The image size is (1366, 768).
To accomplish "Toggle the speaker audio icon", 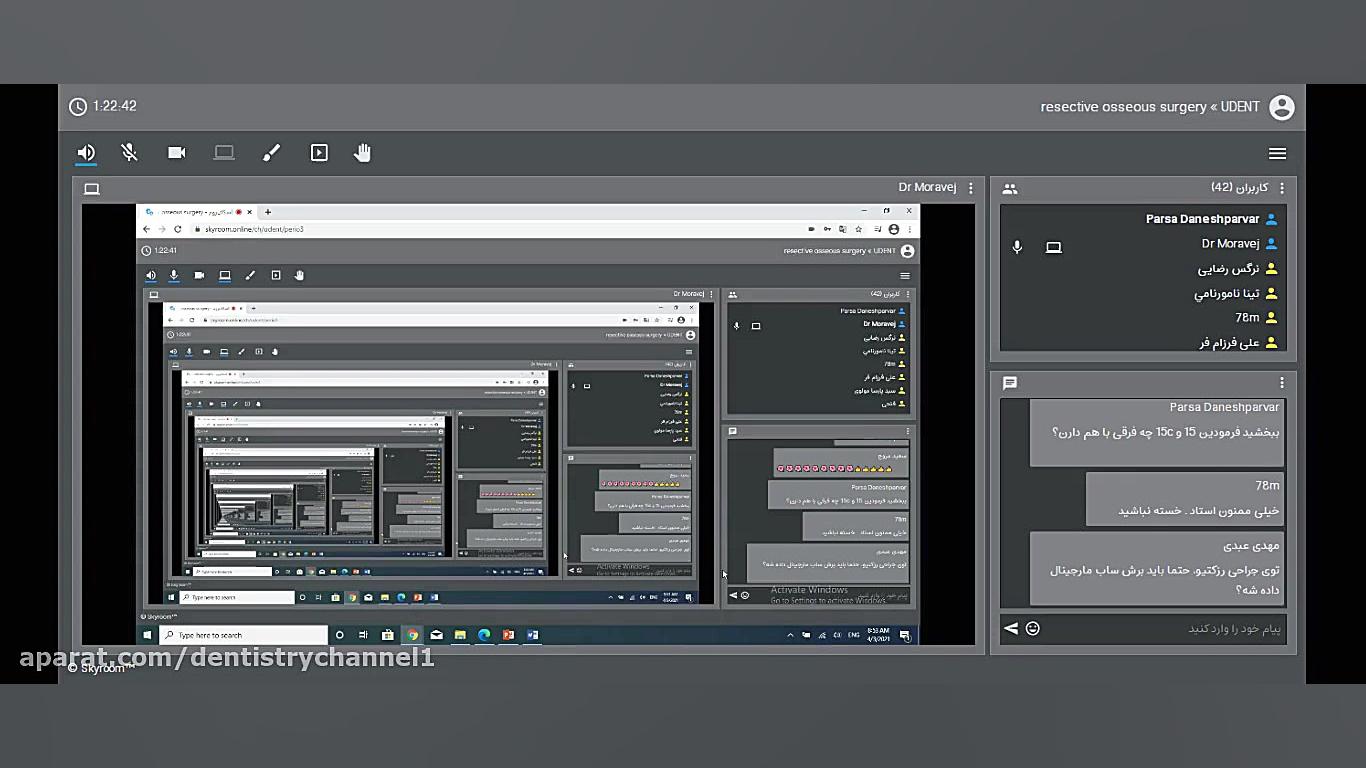I will click(x=86, y=153).
